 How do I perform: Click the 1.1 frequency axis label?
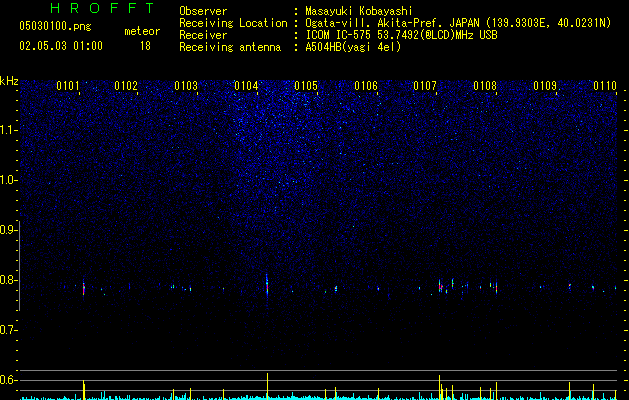point(7,130)
